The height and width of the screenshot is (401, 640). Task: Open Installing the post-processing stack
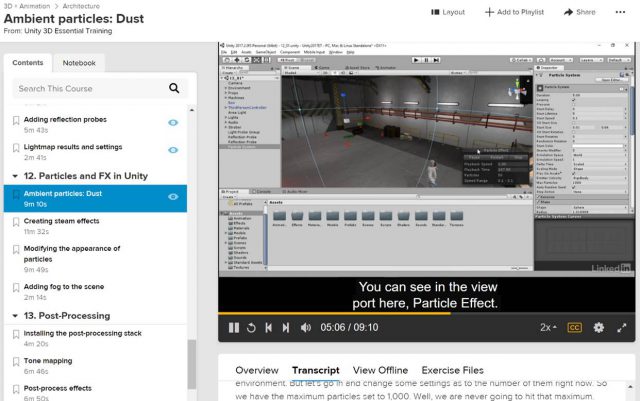pyautogui.click(x=82, y=333)
